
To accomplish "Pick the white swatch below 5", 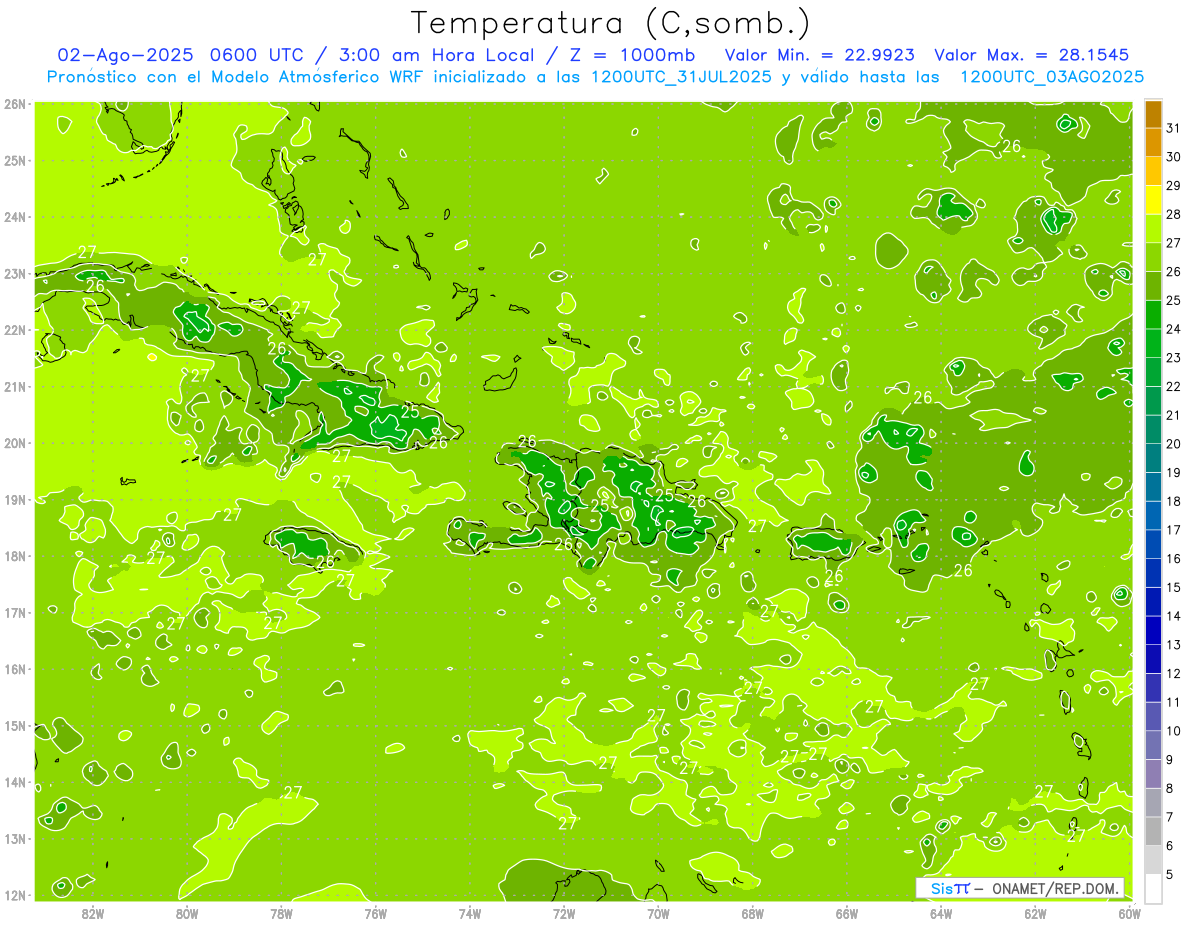I will [x=1153, y=888].
